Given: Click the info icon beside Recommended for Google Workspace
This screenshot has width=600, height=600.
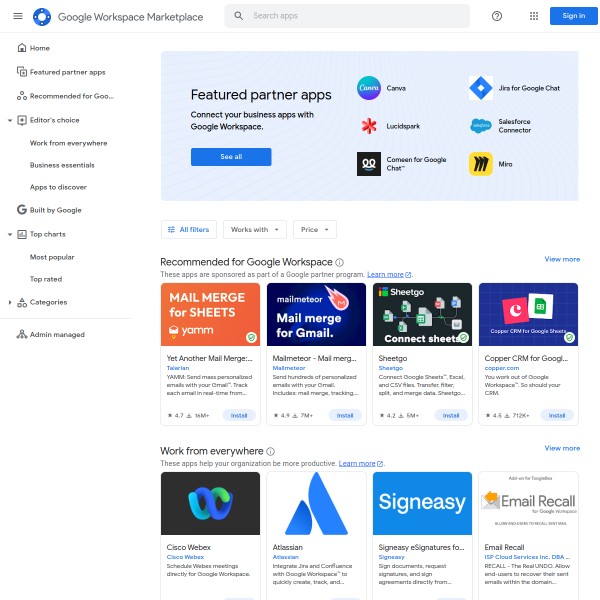Looking at the screenshot, I should pos(339,262).
